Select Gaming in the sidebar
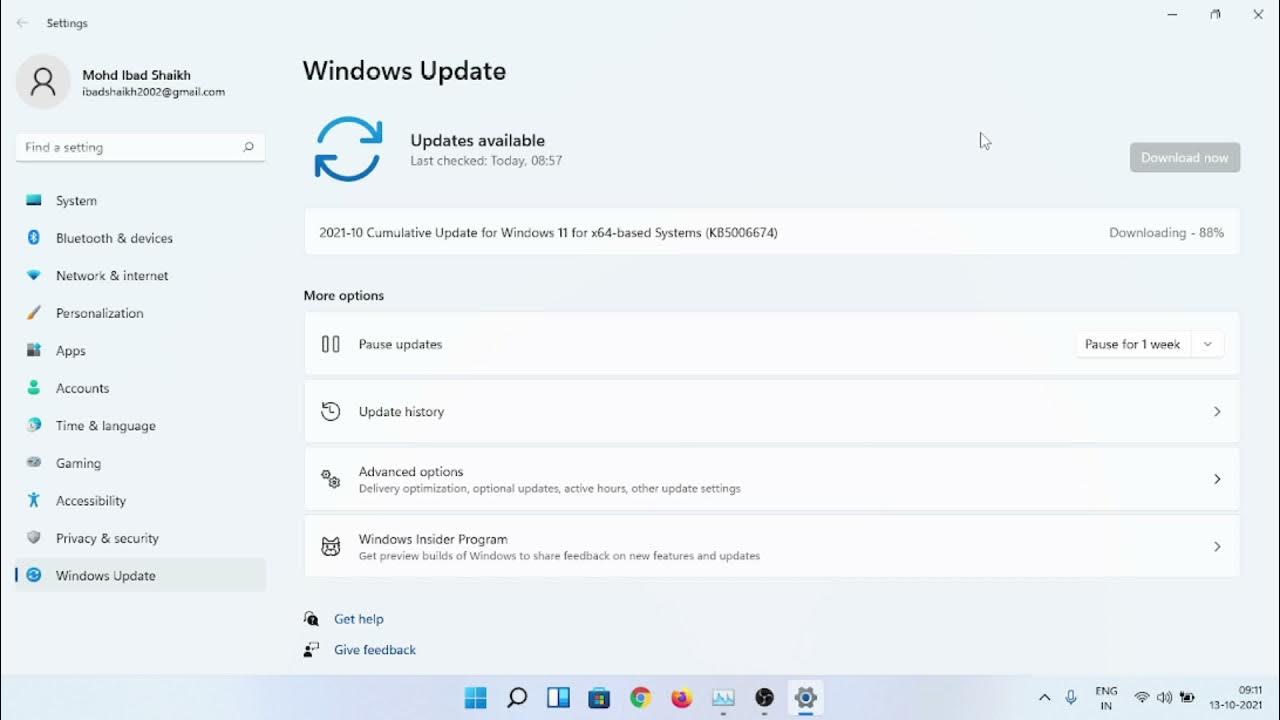The image size is (1280, 720). (x=140, y=463)
